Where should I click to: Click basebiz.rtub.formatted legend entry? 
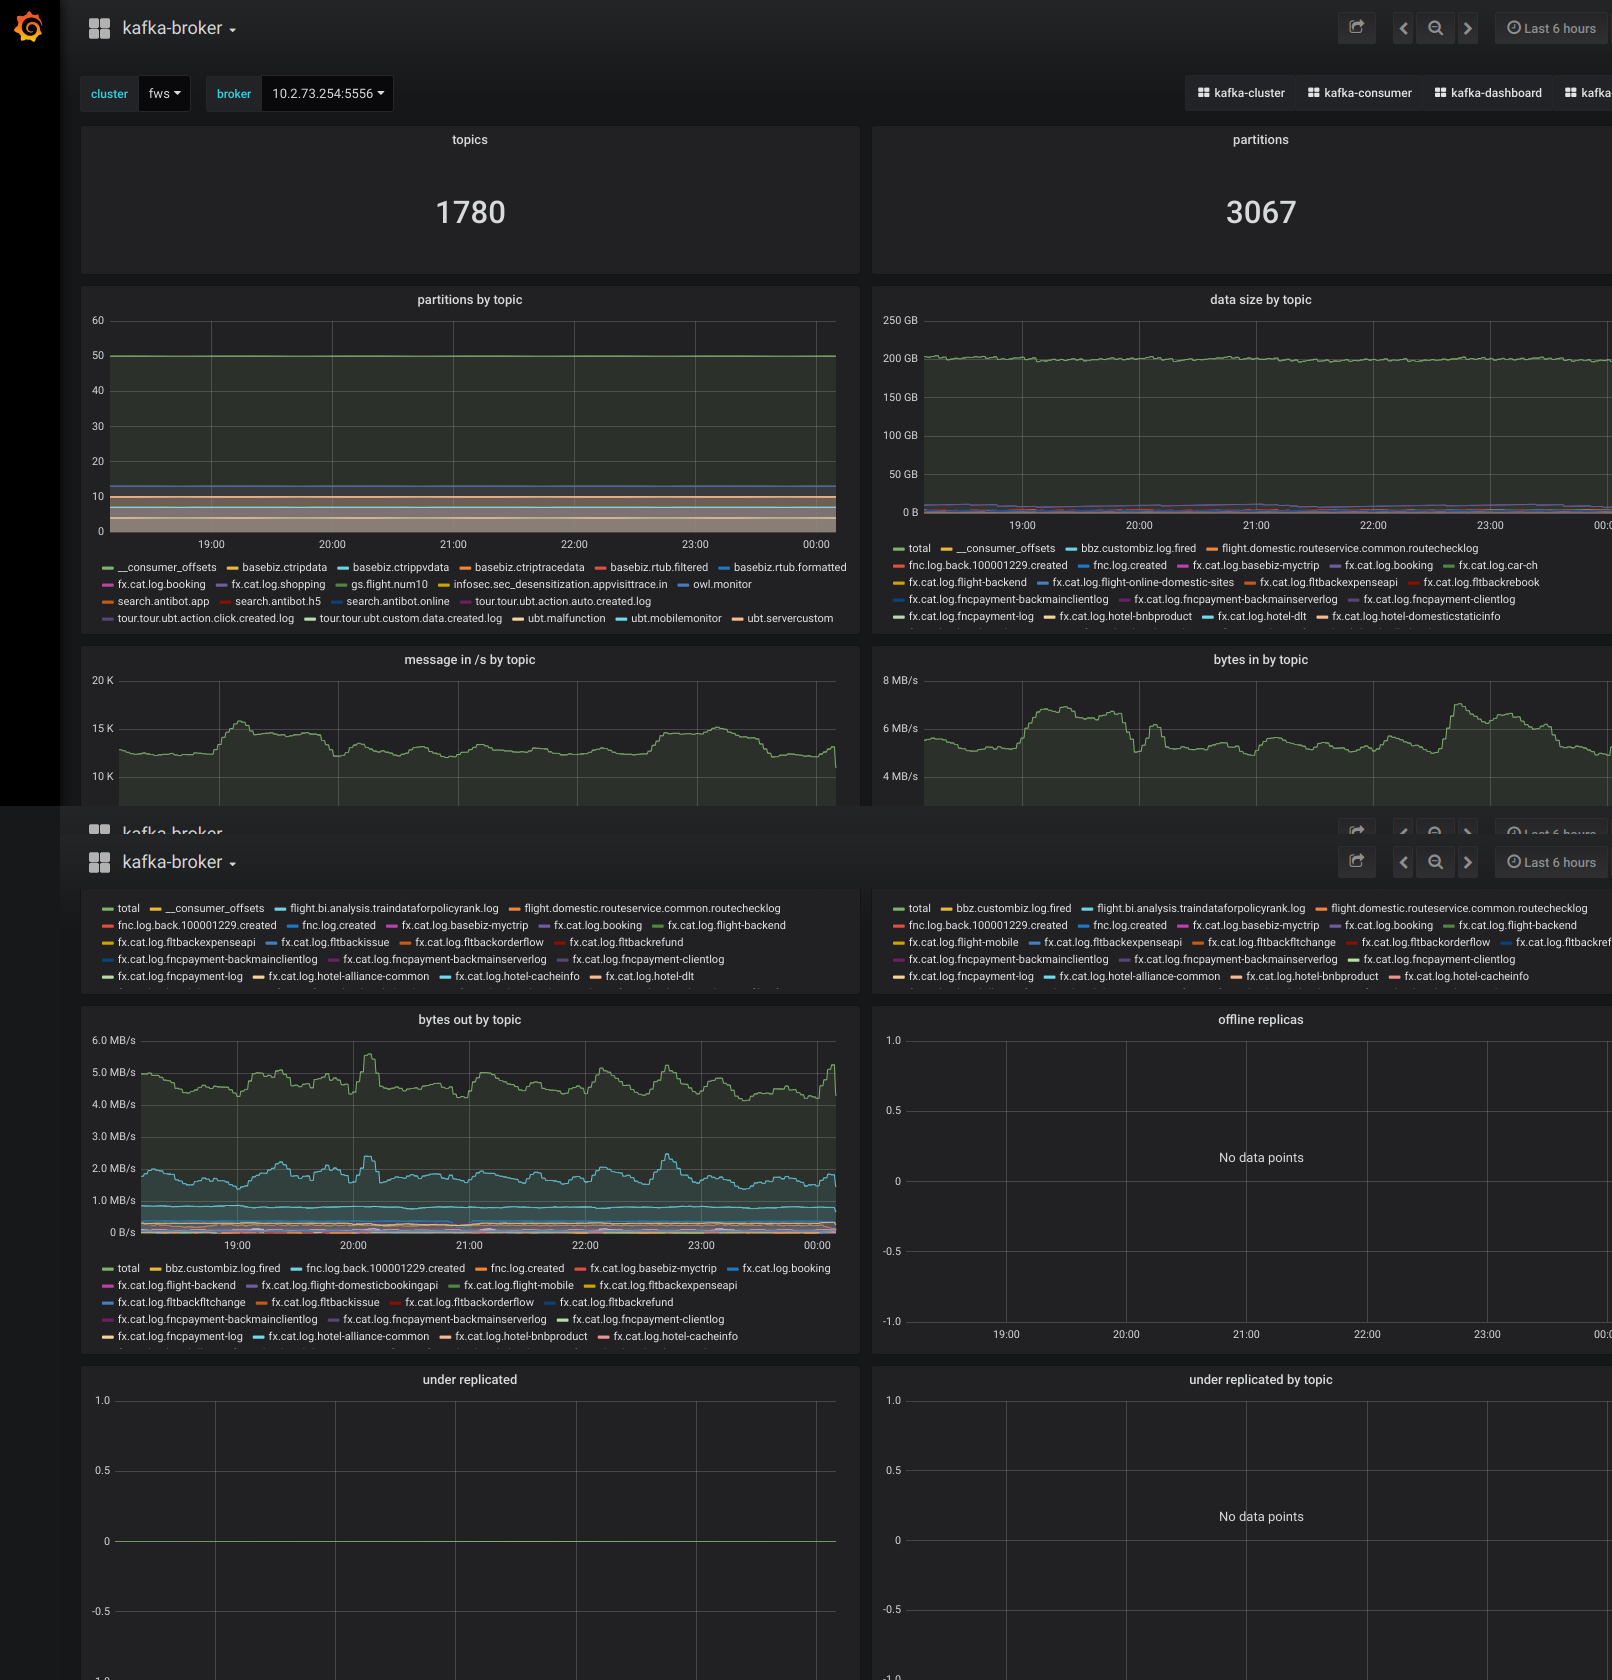click(790, 568)
